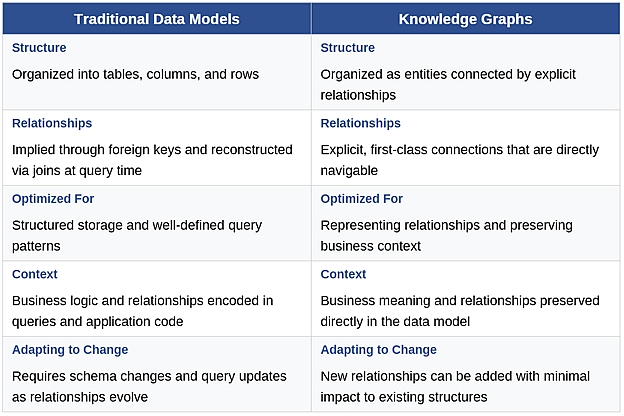Image resolution: width=624 pixels, height=416 pixels.
Task: Click the Traditional Data Models column header
Action: [x=156, y=18]
